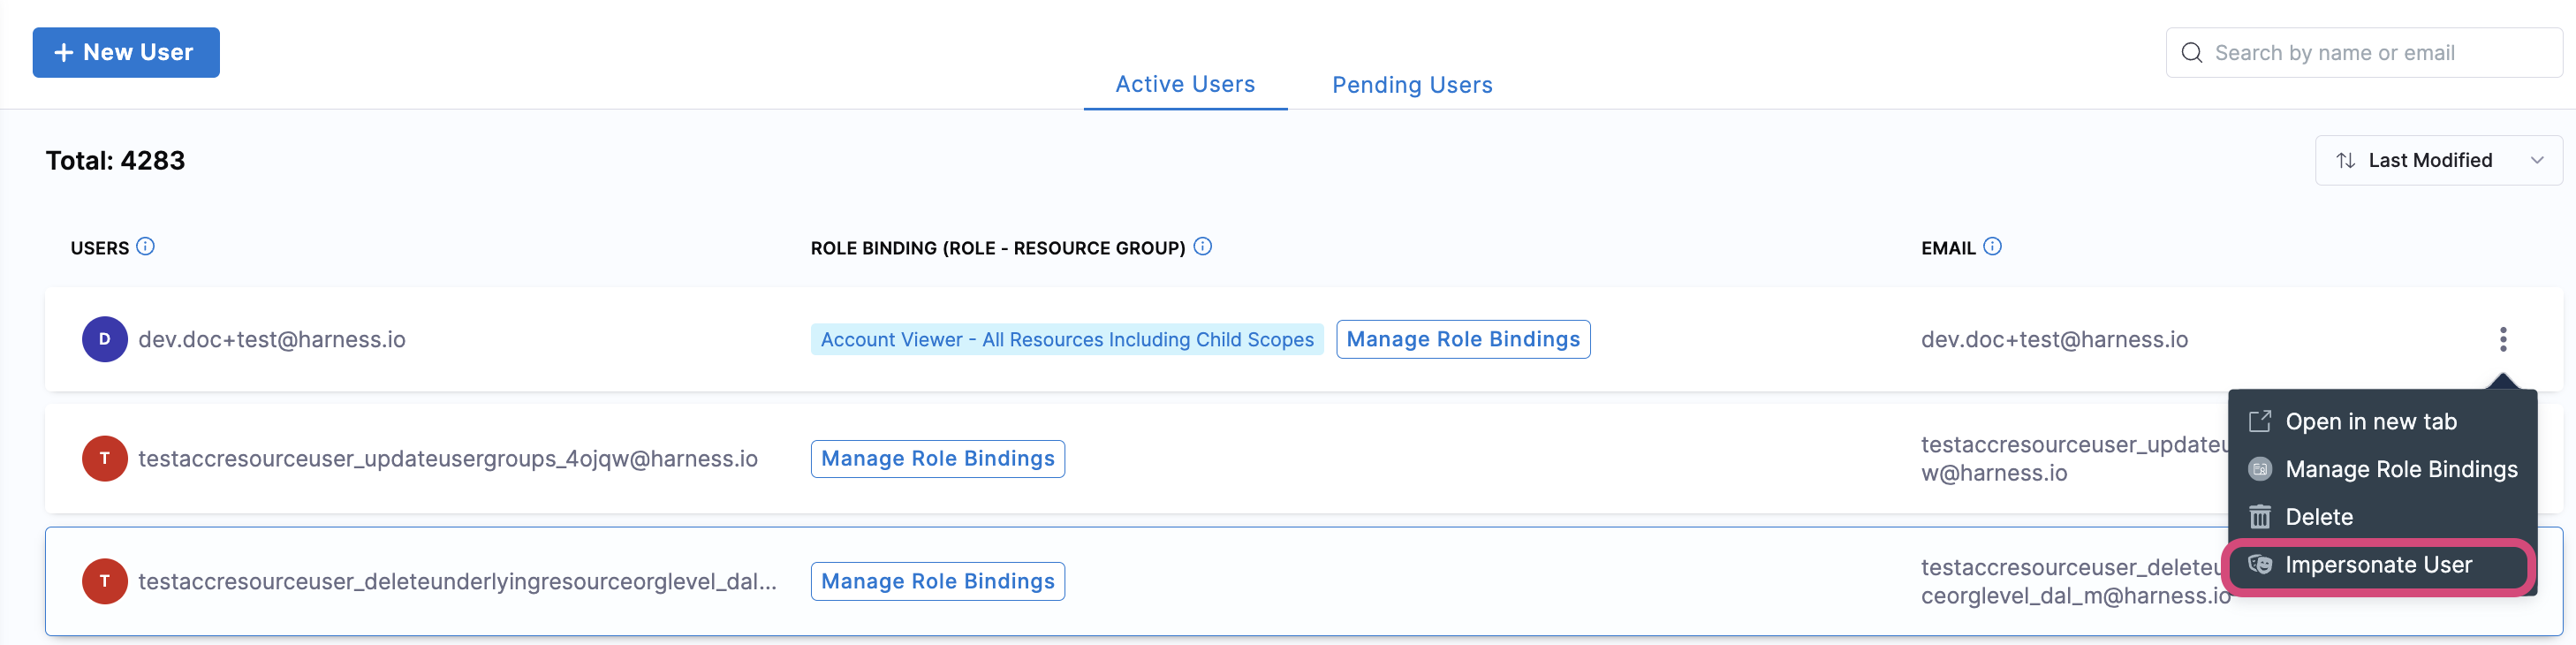Click the red T avatar for updateusergroups user

tap(104, 459)
